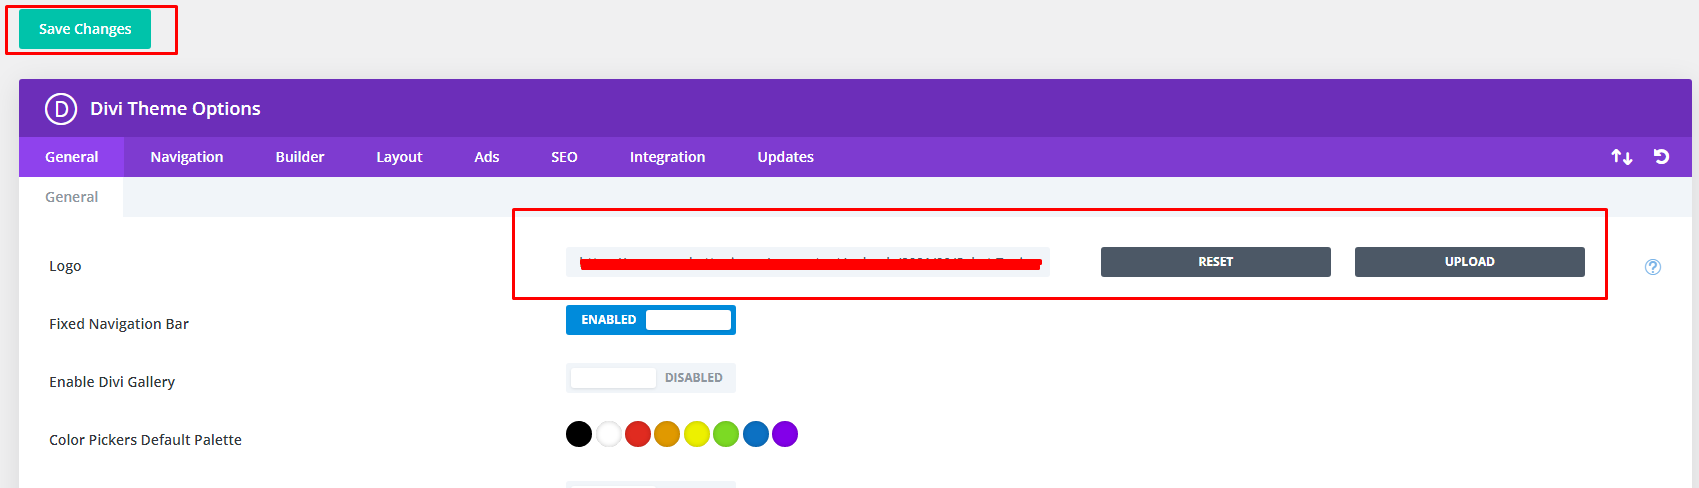Viewport: 1699px width, 488px height.
Task: Pick the purple palette color swatch
Action: (785, 434)
